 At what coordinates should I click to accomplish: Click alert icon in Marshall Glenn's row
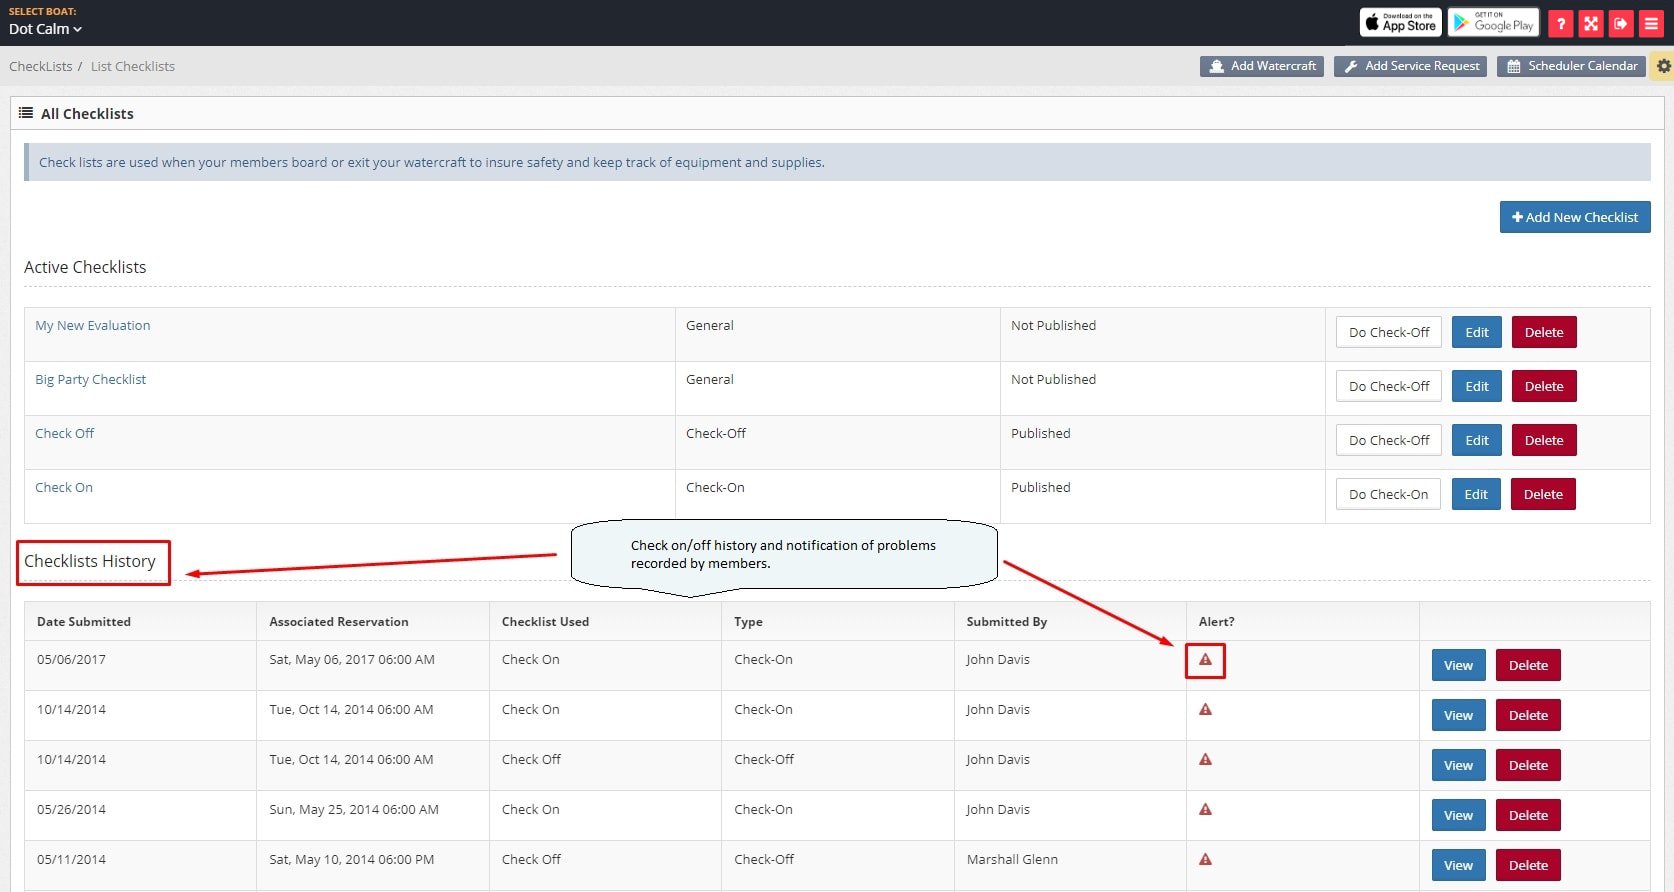pos(1205,860)
